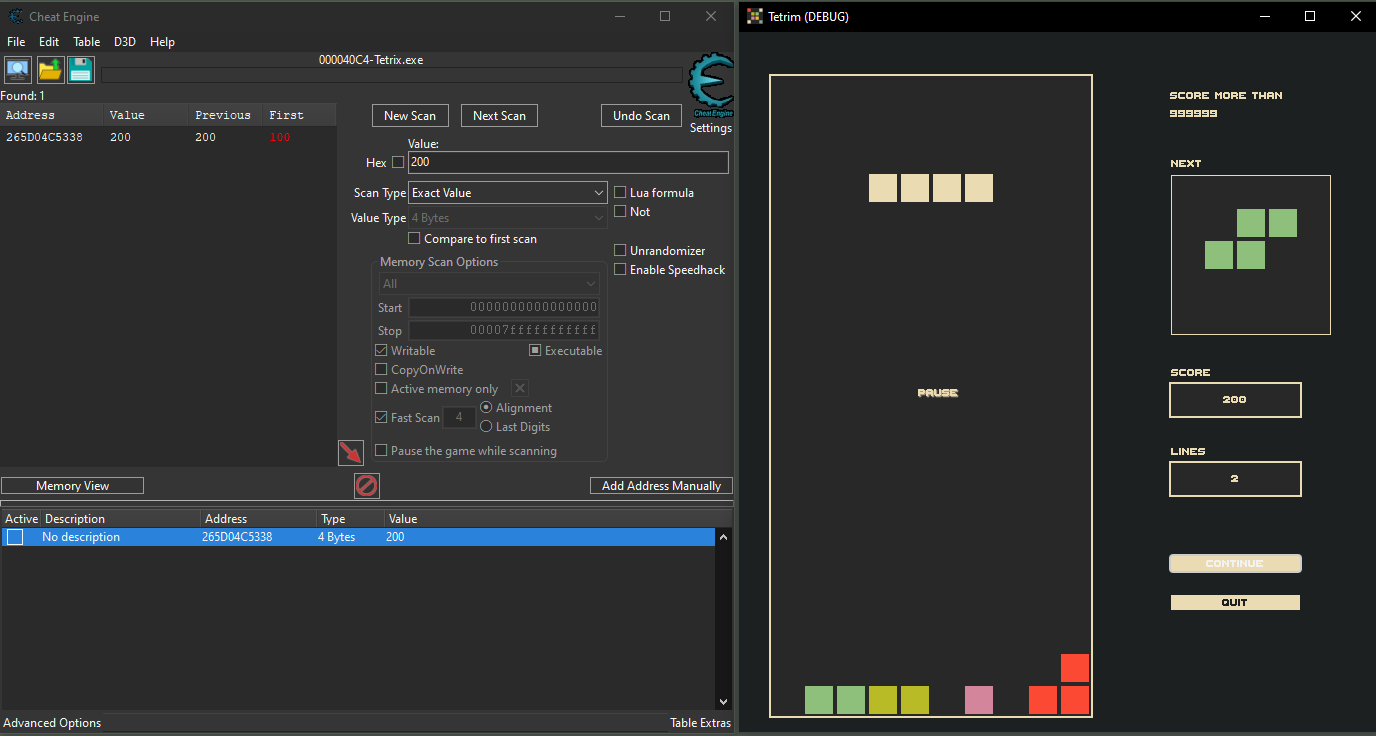Enable Pause the game while scanning
This screenshot has height=736, width=1376.
click(381, 451)
